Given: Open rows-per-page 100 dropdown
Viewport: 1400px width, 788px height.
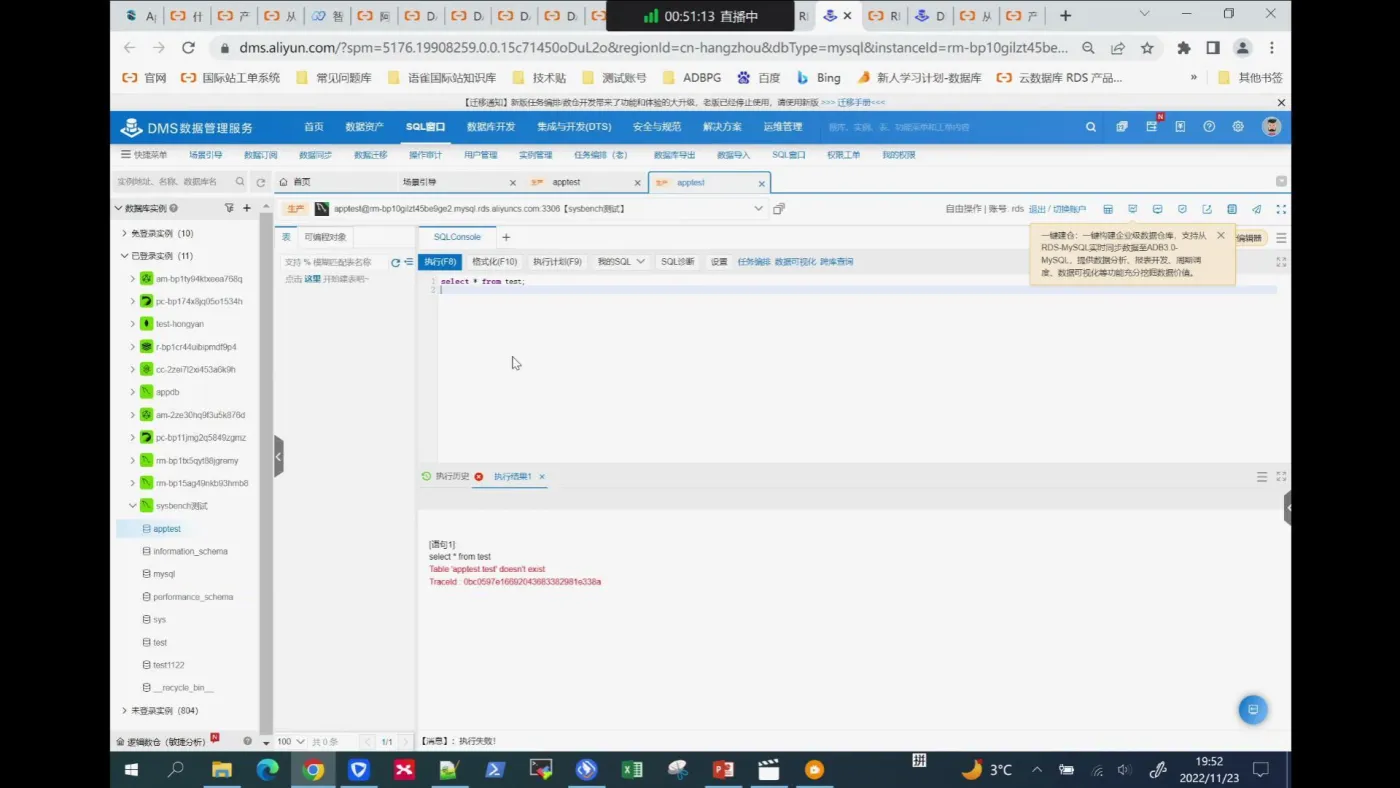Looking at the screenshot, I should point(291,742).
